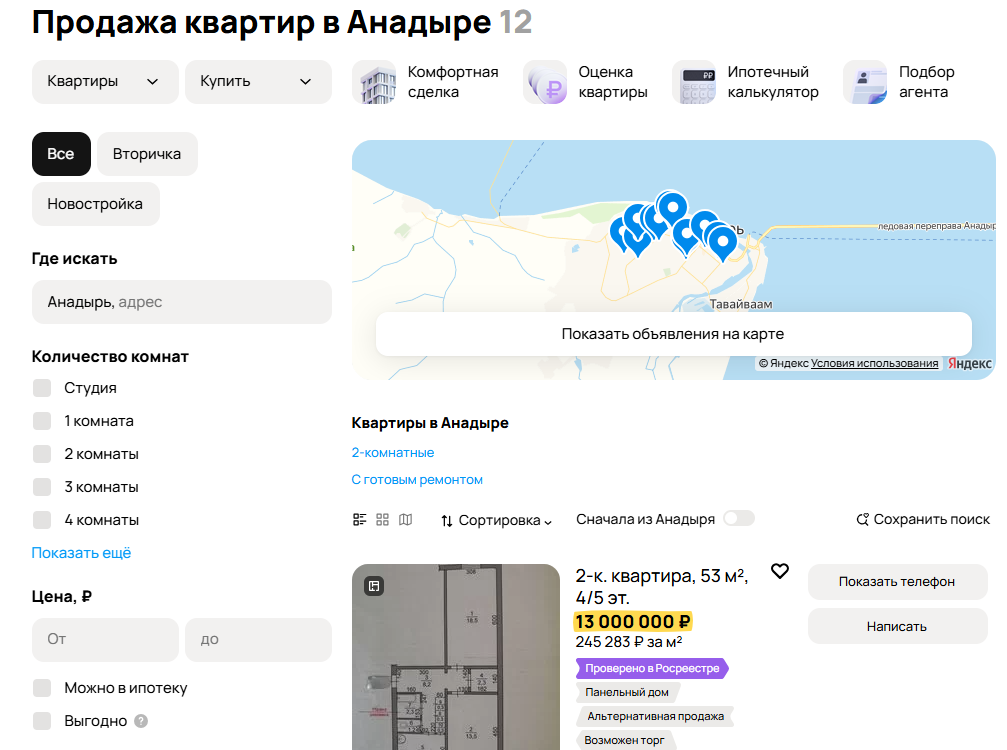Click the Подбор агента icon

(x=864, y=81)
